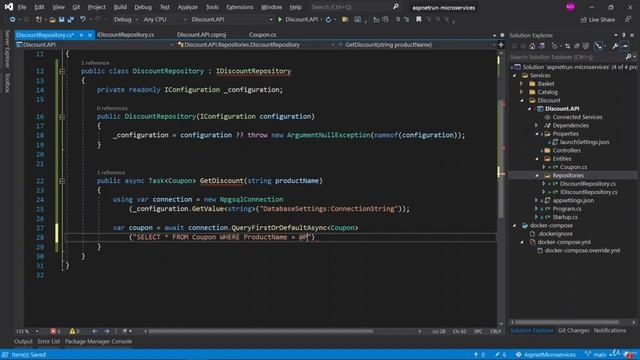640x360 pixels.
Task: Click the errors count icon in editor footer
Action: [54, 331]
